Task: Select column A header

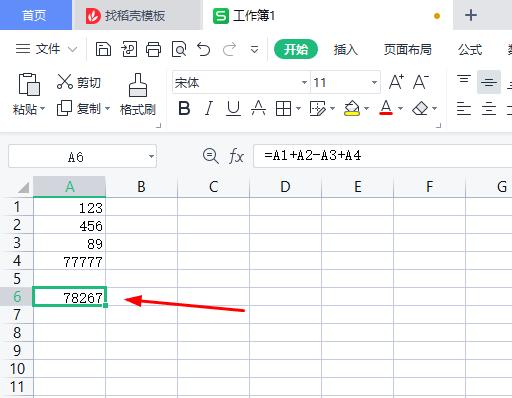Action: tap(70, 187)
